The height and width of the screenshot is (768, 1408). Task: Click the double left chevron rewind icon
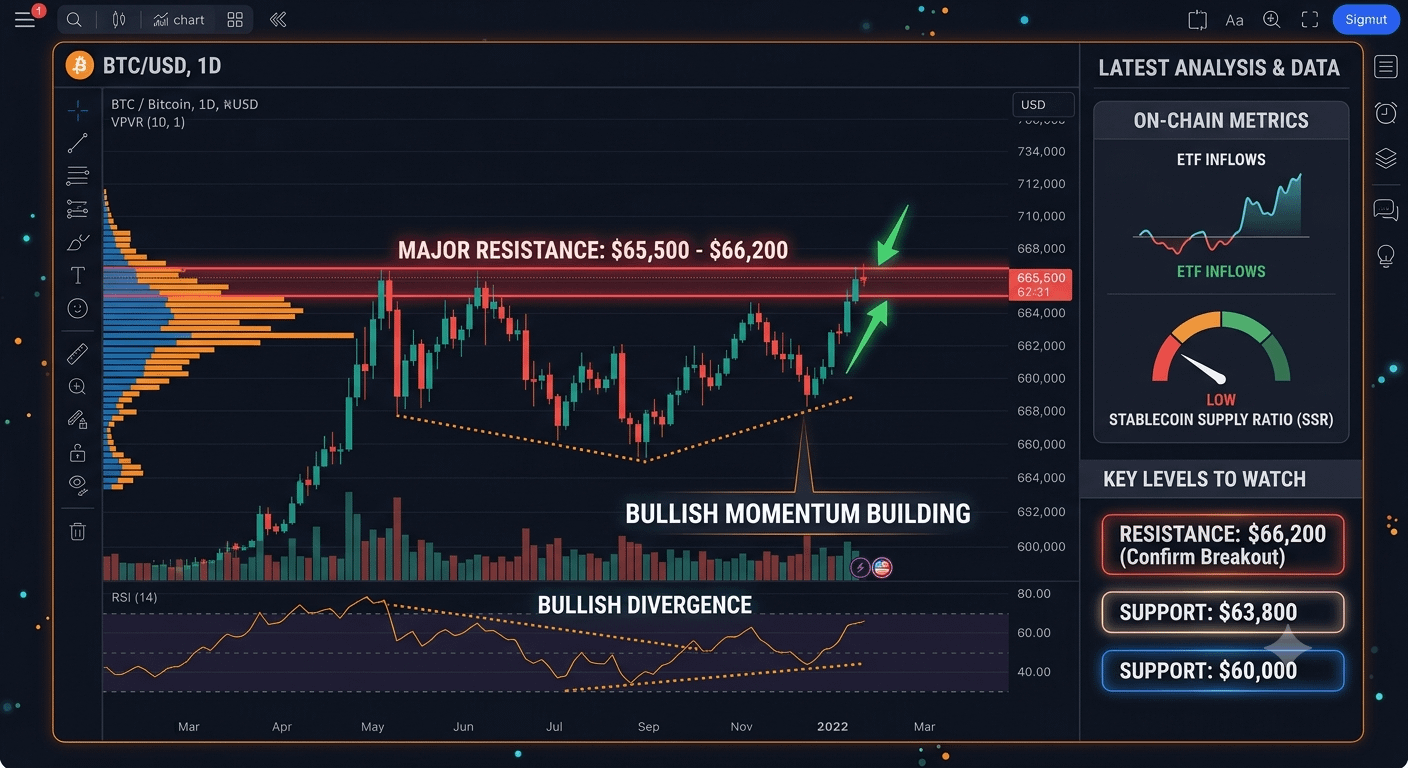tap(278, 19)
